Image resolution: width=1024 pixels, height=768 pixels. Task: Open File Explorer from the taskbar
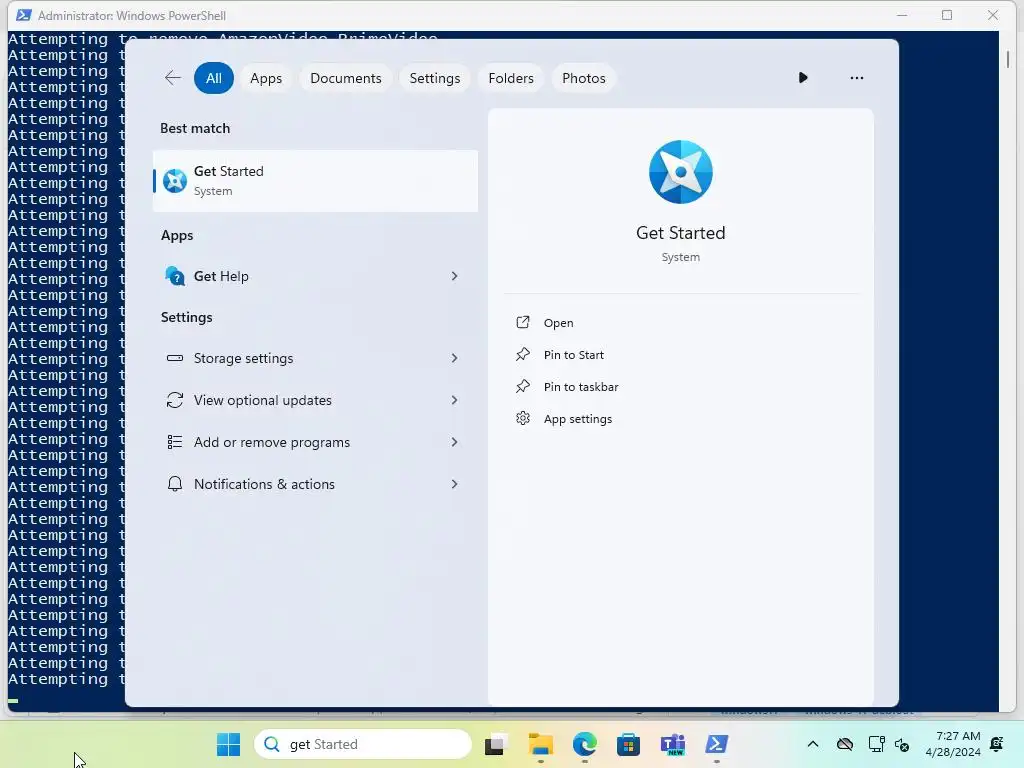[541, 744]
